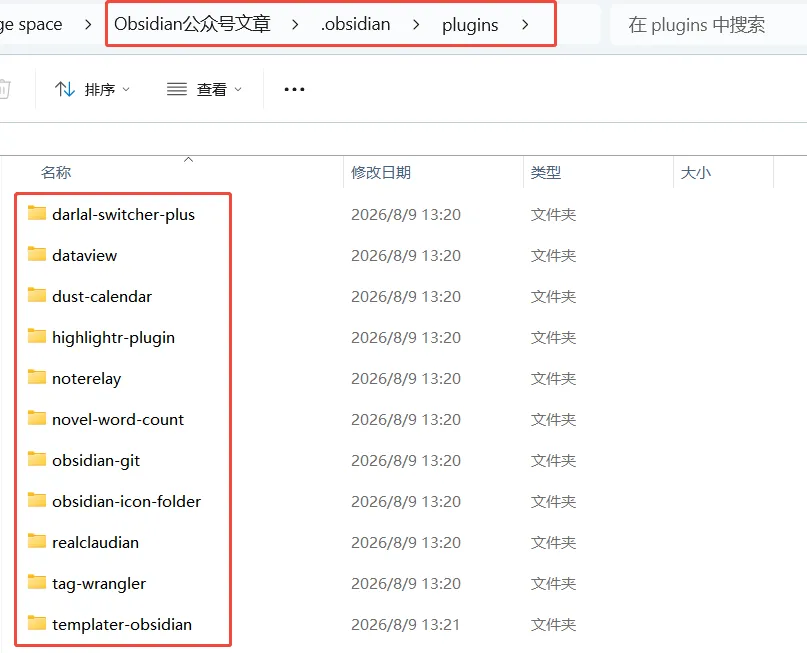
Task: Select the novel-word-count folder name
Action: pyautogui.click(x=118, y=419)
